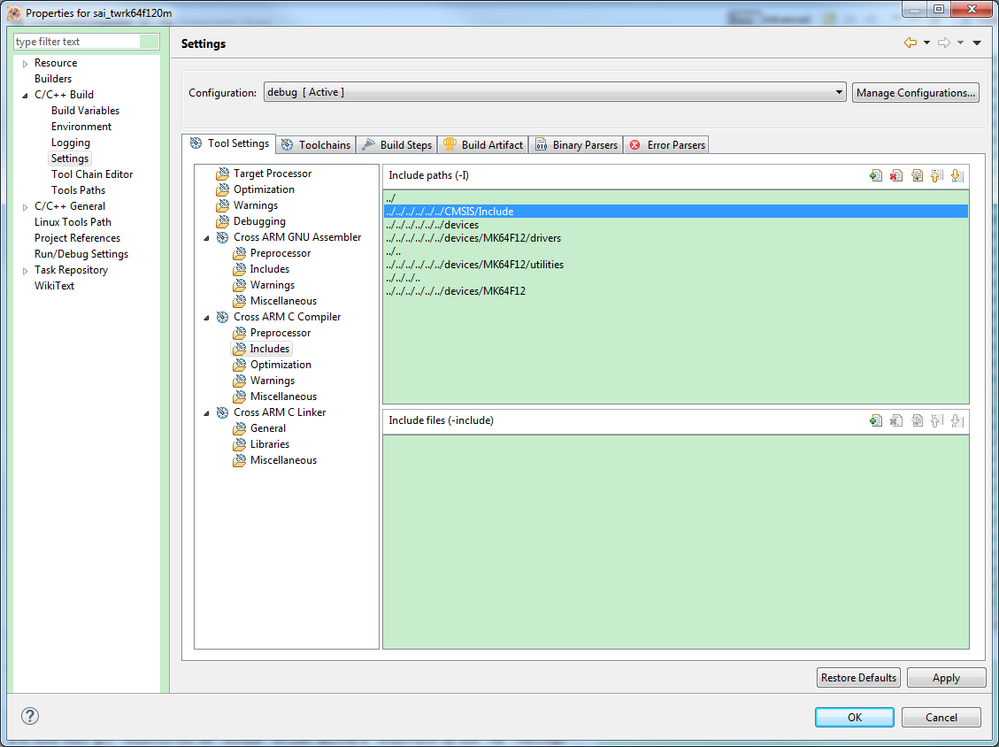Open C Compiler Optimization settings
Screen dimensions: 999x747
(280, 365)
